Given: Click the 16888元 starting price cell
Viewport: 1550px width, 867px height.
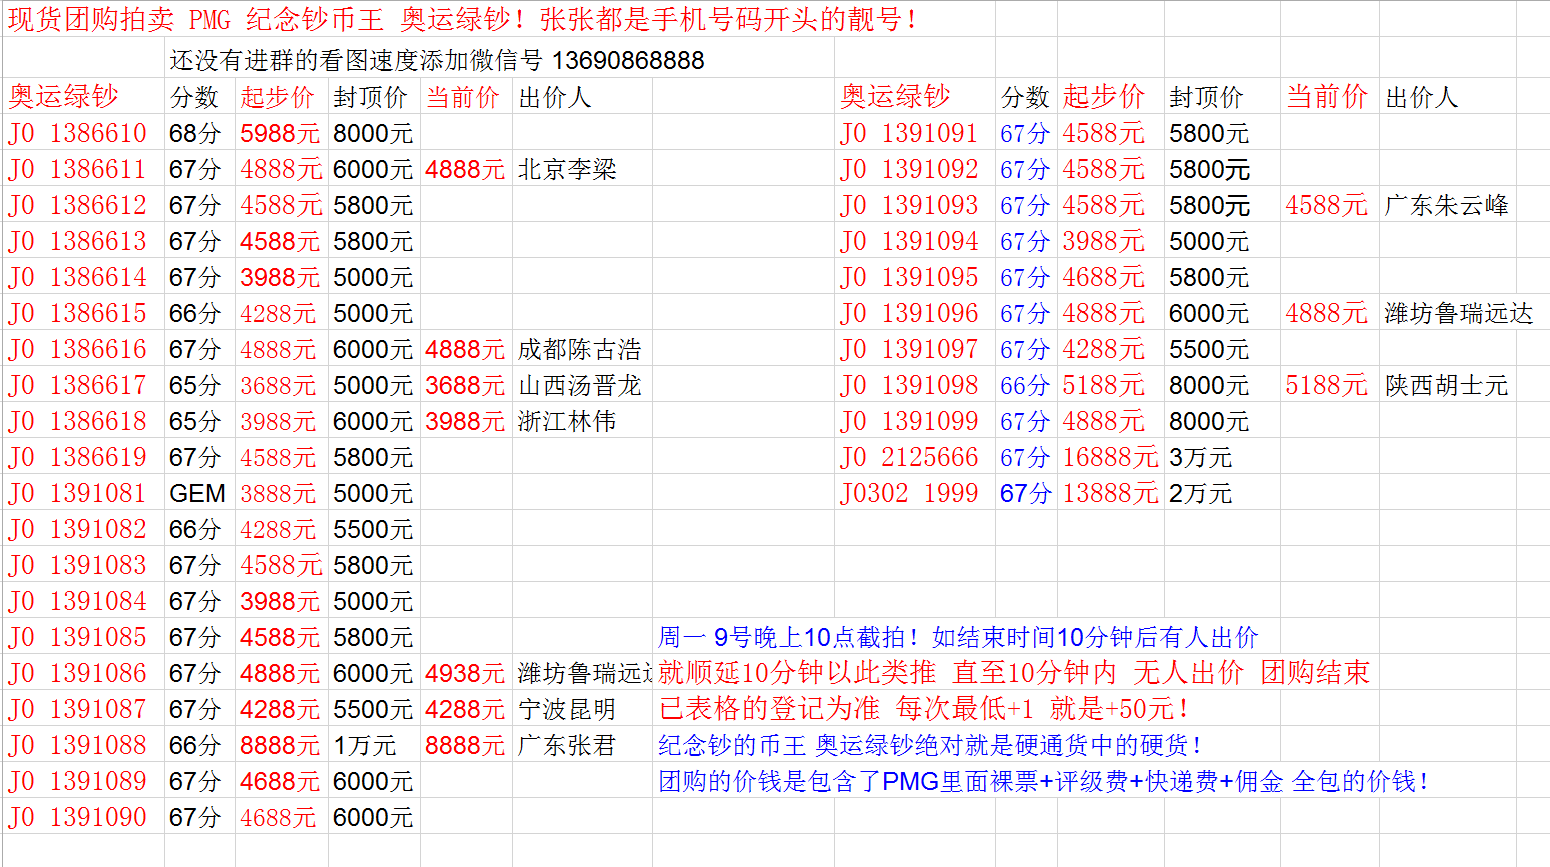Looking at the screenshot, I should coord(1109,457).
